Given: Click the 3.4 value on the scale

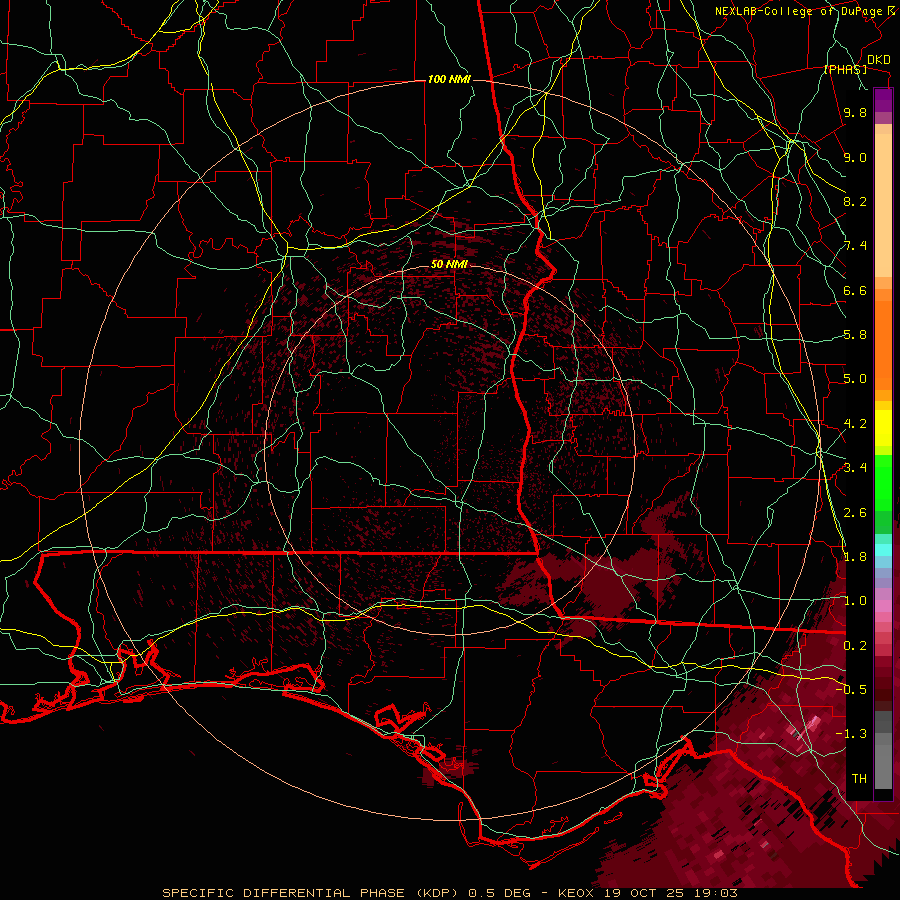Looking at the screenshot, I should 855,468.
